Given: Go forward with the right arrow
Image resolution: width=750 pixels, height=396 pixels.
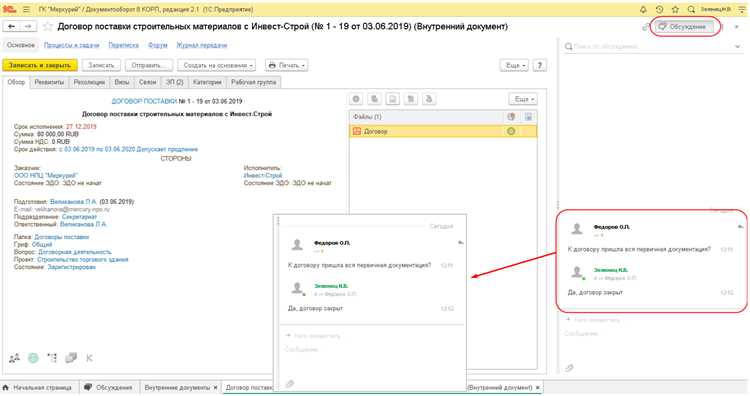Looking at the screenshot, I should 28,27.
